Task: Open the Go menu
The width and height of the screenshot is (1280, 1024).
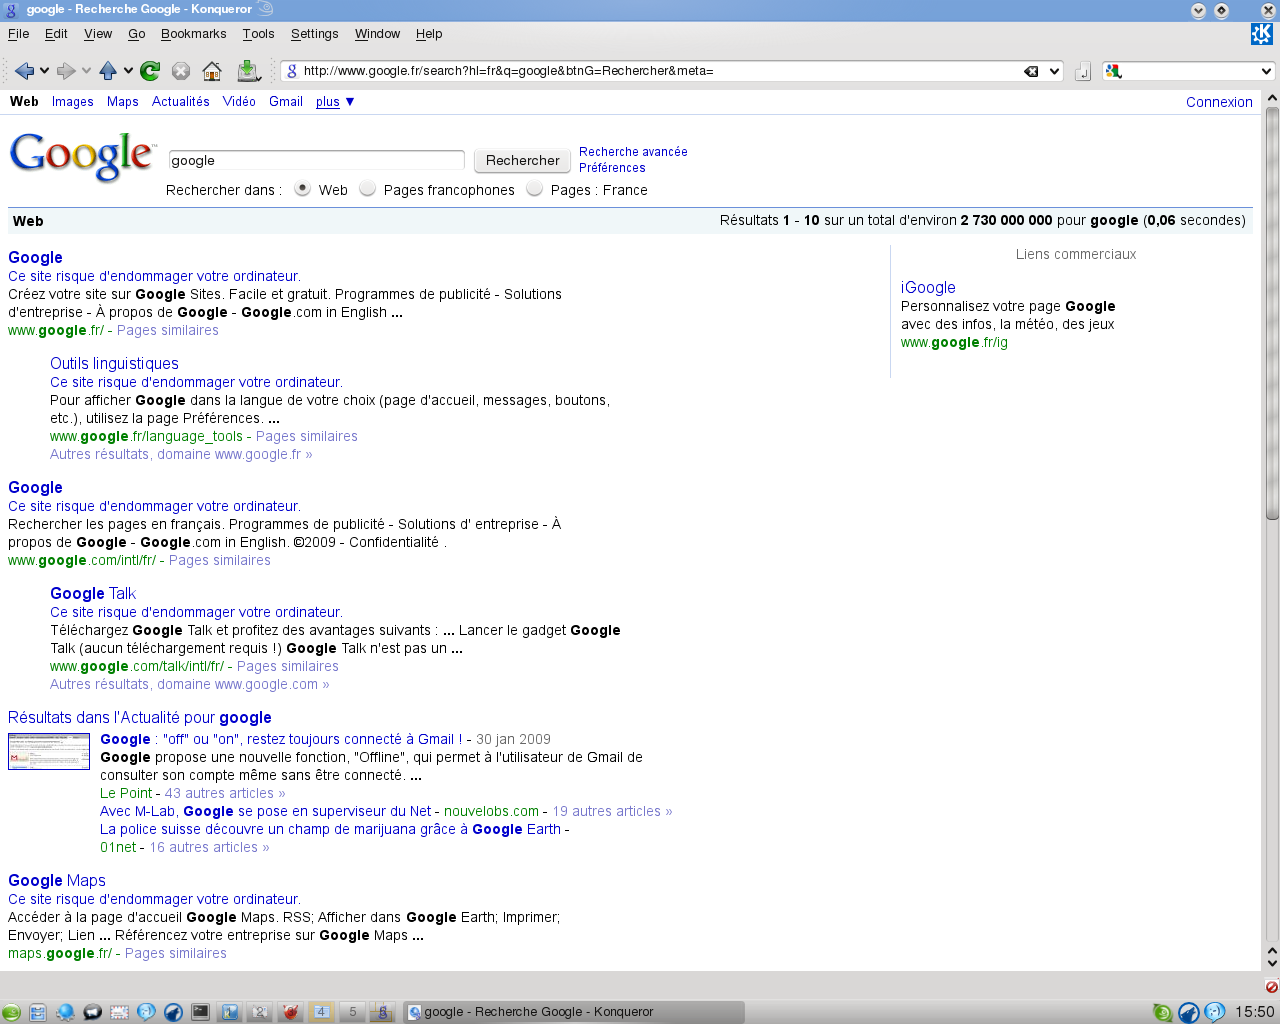Action: (x=137, y=34)
